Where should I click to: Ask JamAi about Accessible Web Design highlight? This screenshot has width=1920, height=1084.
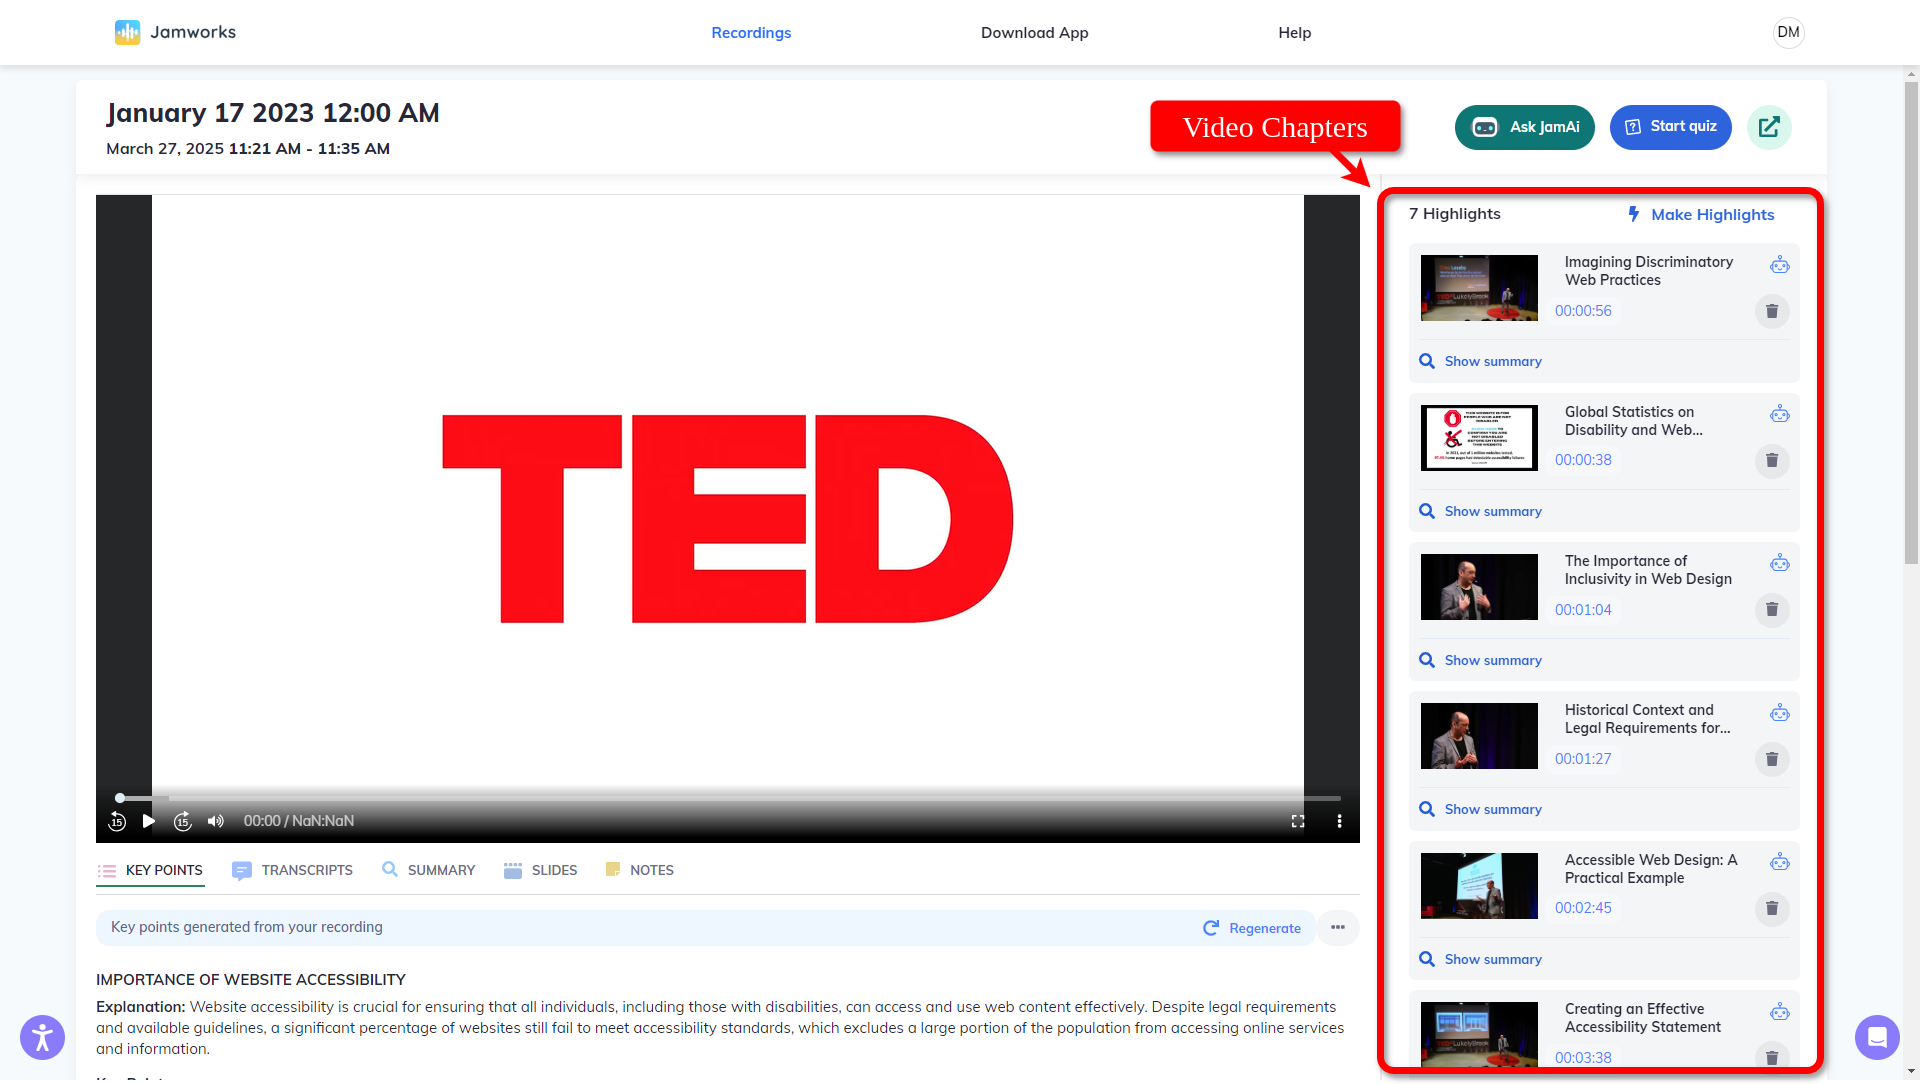point(1780,862)
